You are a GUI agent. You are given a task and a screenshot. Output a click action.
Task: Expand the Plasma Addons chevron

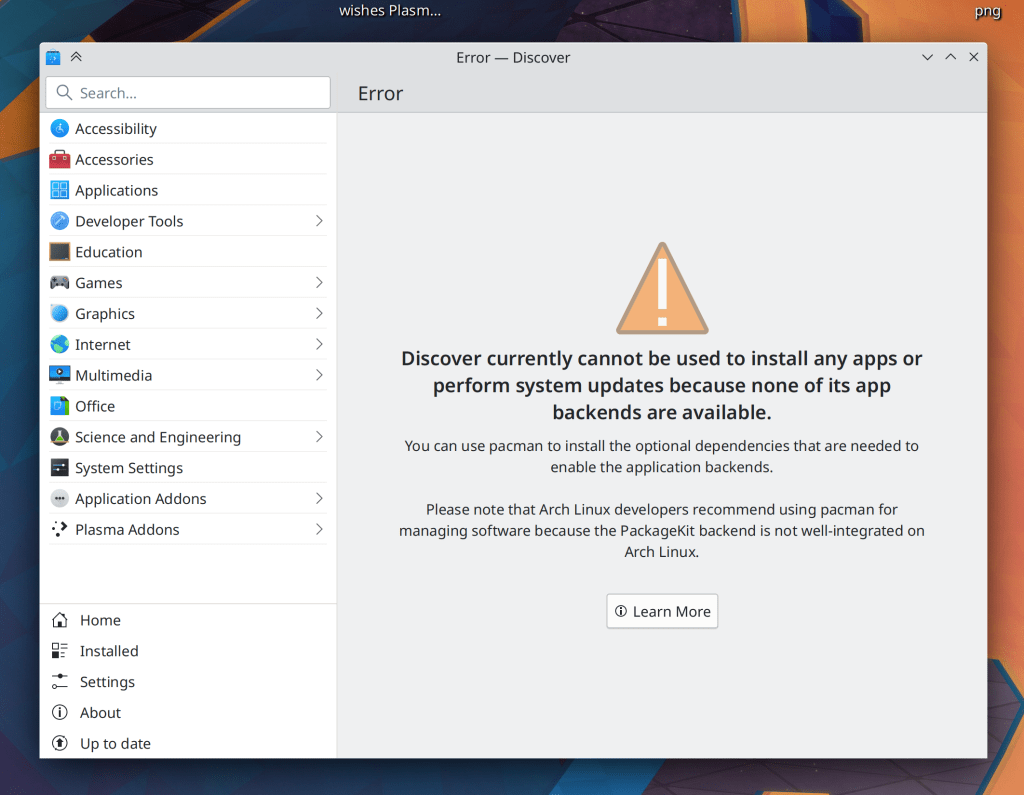point(319,530)
